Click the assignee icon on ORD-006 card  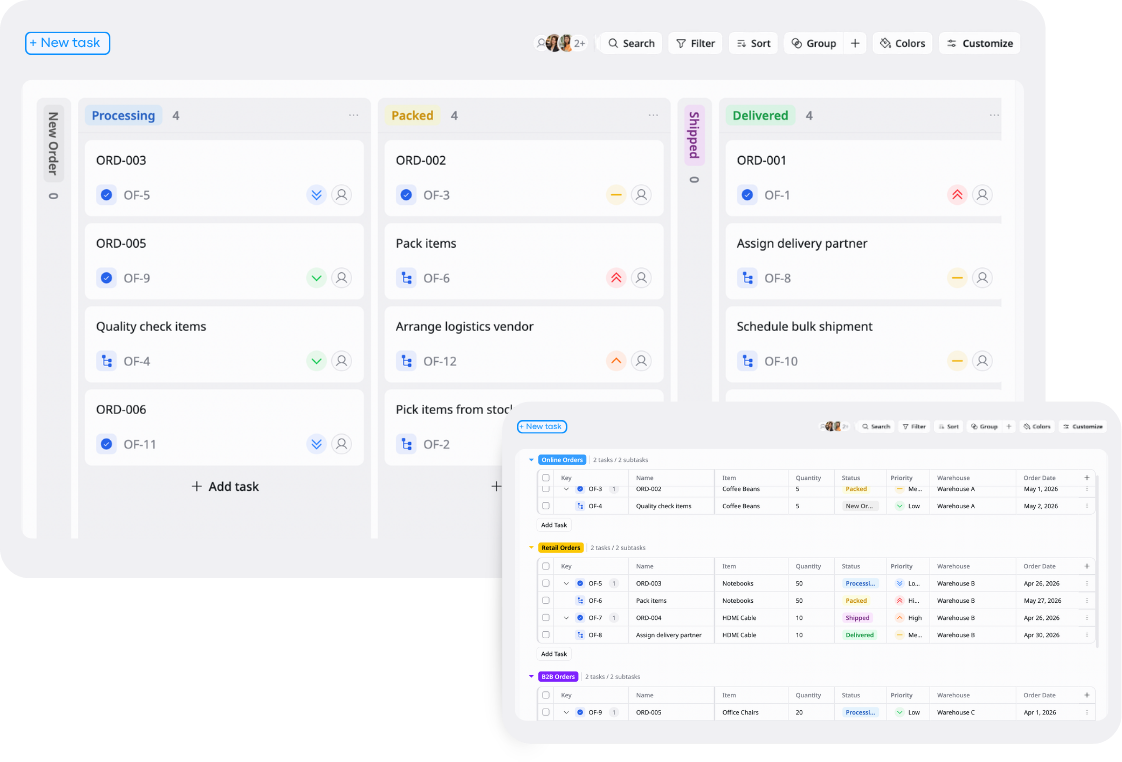[342, 444]
